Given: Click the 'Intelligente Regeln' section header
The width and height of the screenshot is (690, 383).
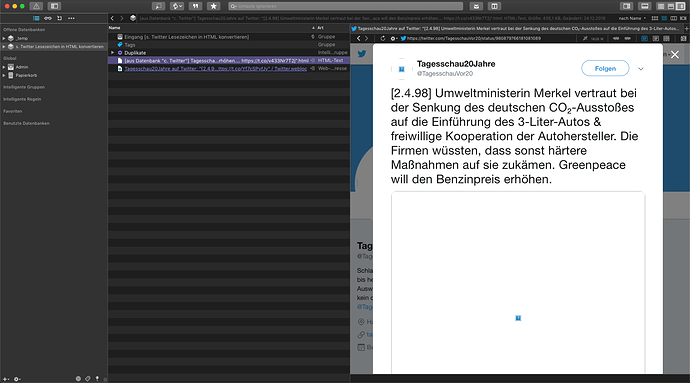Looking at the screenshot, I should point(22,99).
